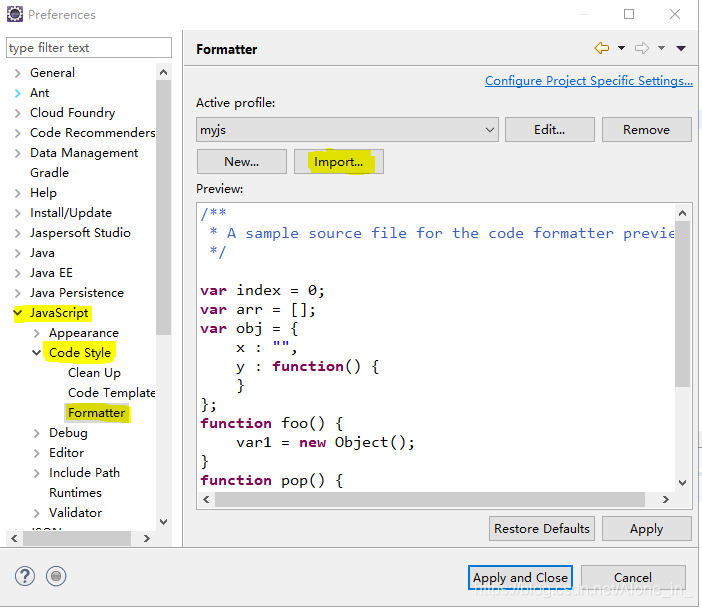Click tree panel scroll-down arrow
Screen dimensions: 702x608
click(x=163, y=522)
